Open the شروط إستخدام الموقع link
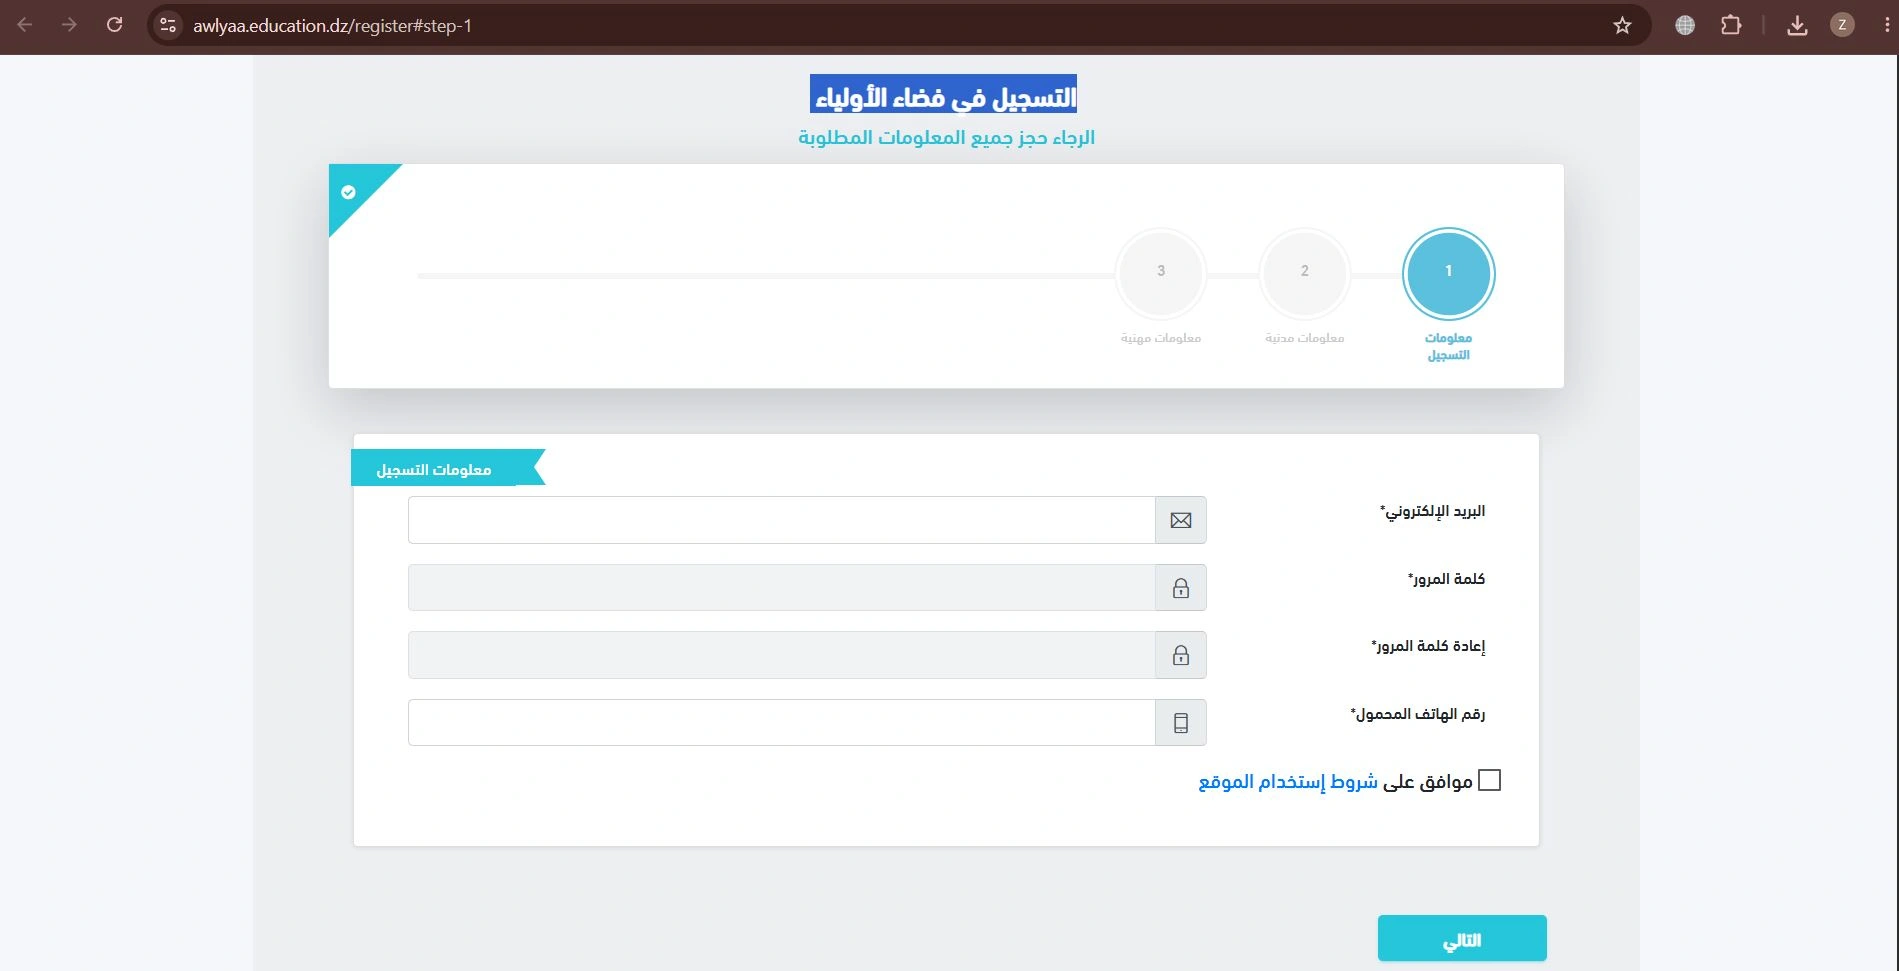1899x971 pixels. coord(1288,781)
